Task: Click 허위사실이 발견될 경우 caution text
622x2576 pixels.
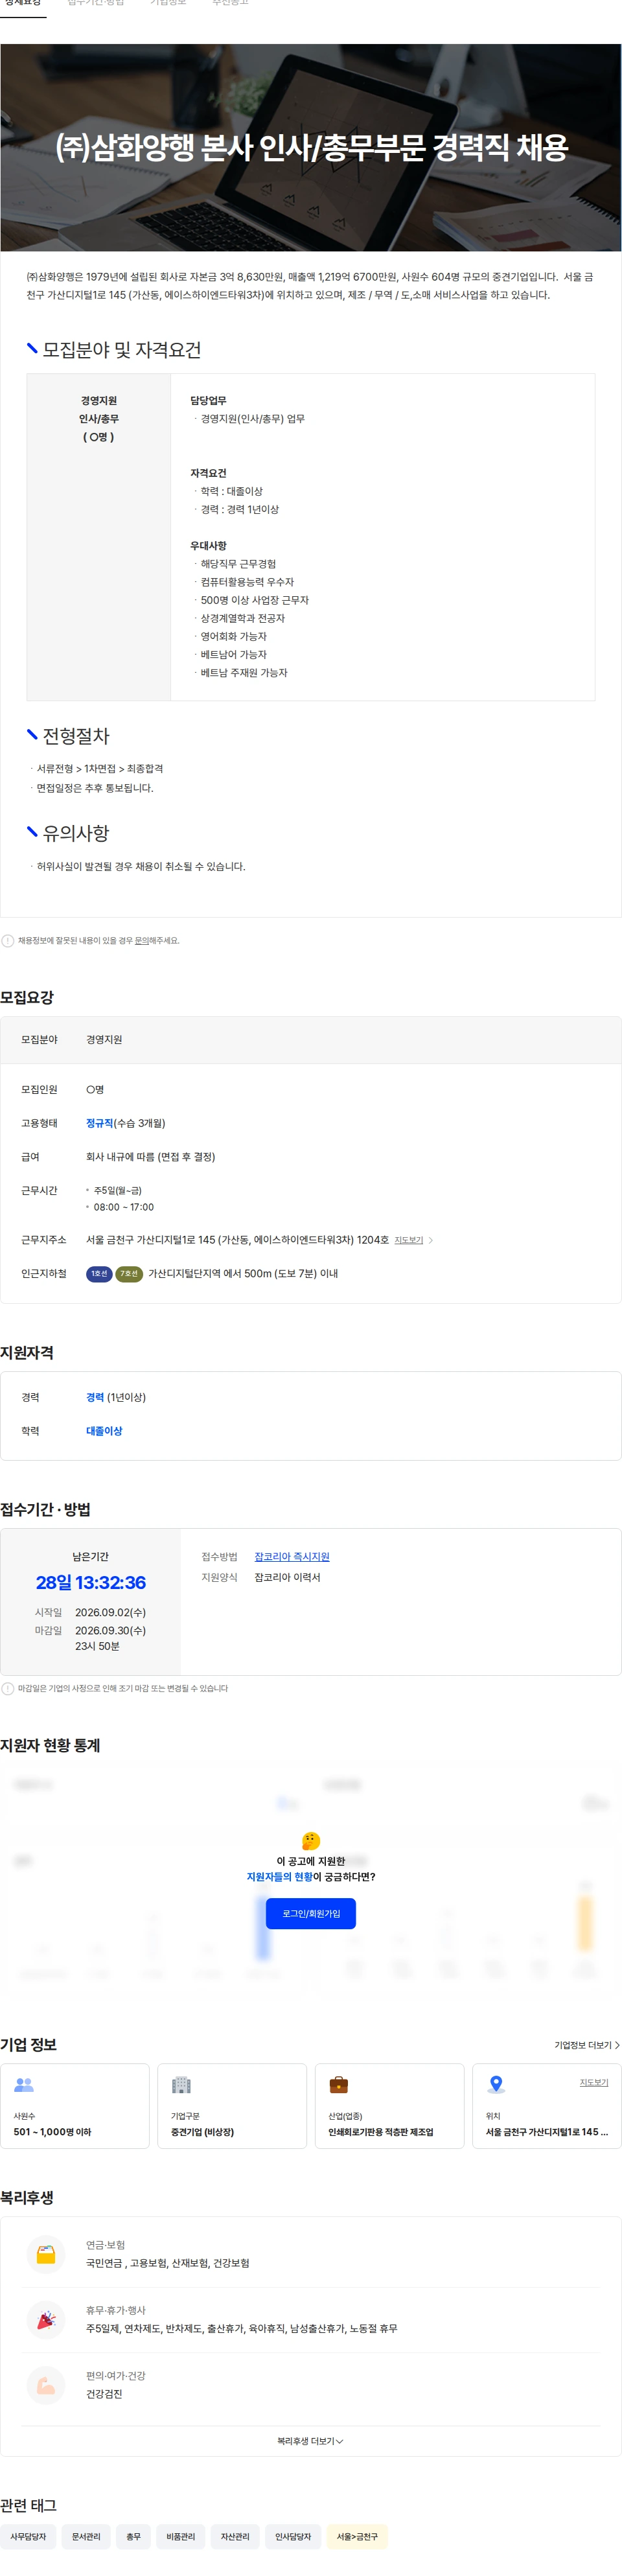Action: tap(141, 867)
